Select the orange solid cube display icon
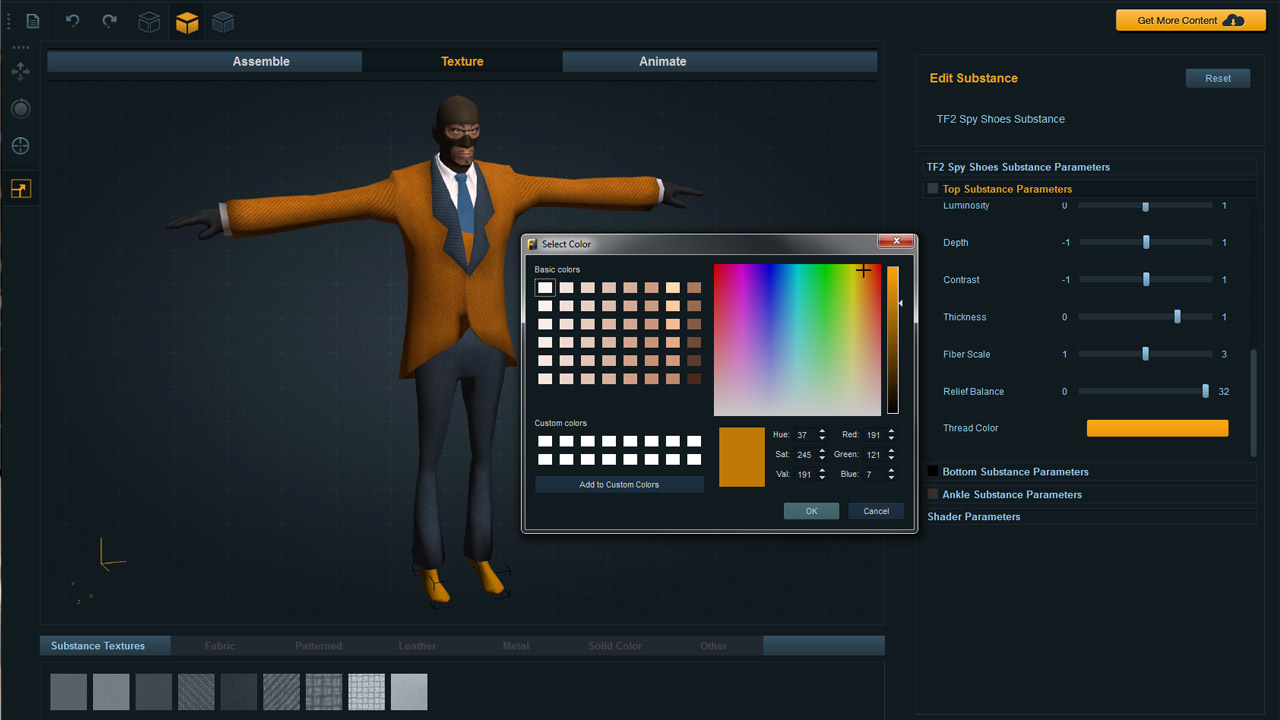Screen dimensions: 1280x720 coord(187,22)
